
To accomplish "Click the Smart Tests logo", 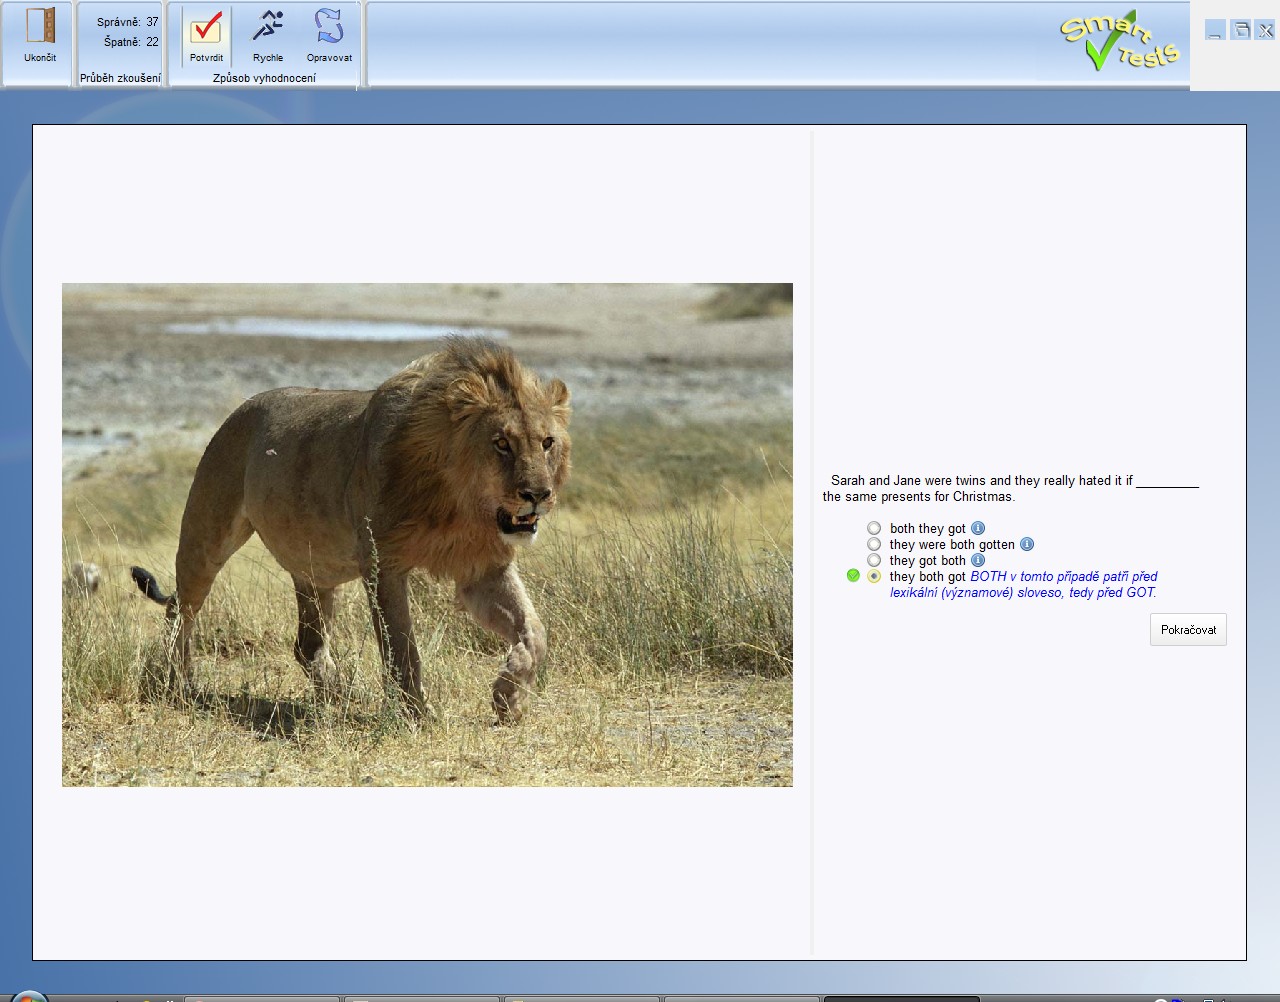I will [1119, 42].
